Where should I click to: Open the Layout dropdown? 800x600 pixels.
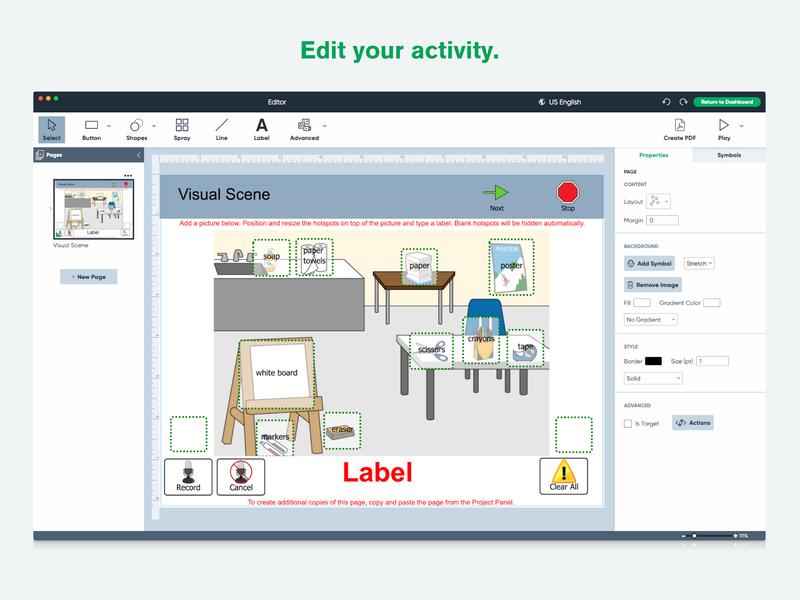[658, 202]
